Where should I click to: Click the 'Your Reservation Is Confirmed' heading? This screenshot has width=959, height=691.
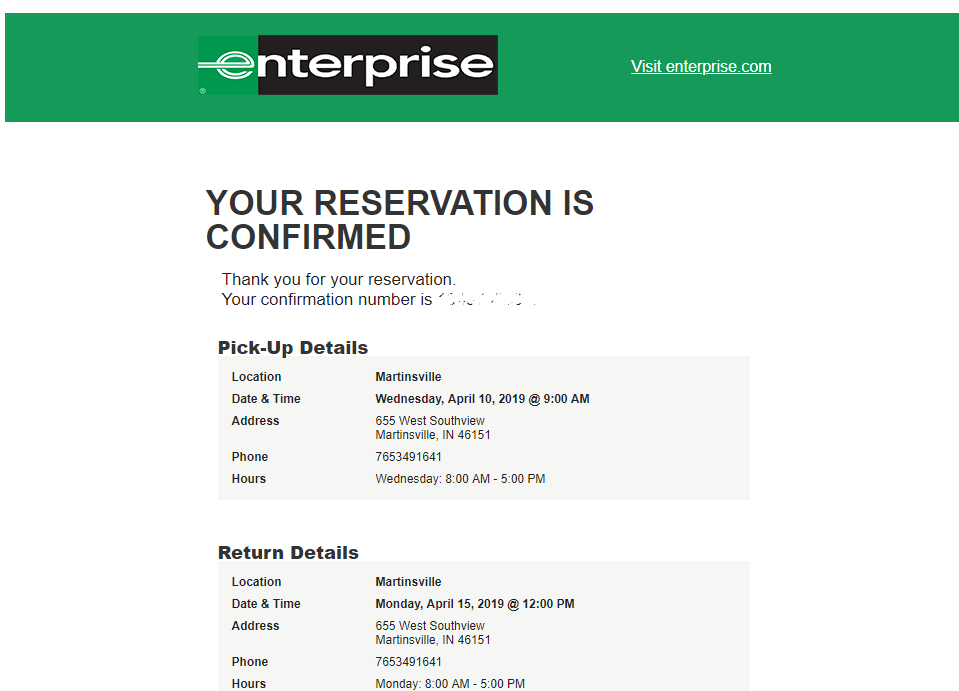399,220
